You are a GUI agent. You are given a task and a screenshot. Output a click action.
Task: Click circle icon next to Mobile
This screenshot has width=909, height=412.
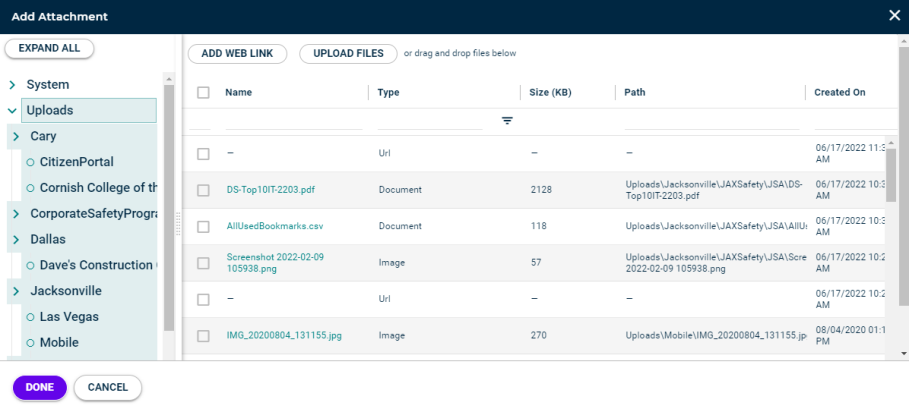tap(30, 342)
